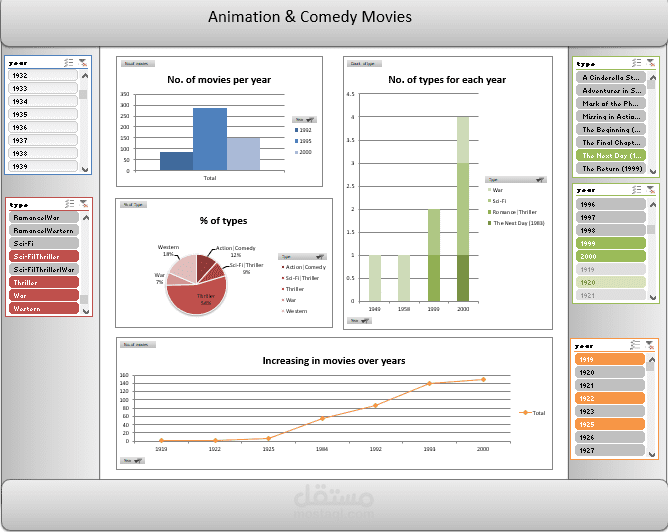Select 'No. of types for each year' title
Screen dimensions: 668x532
pos(447,80)
